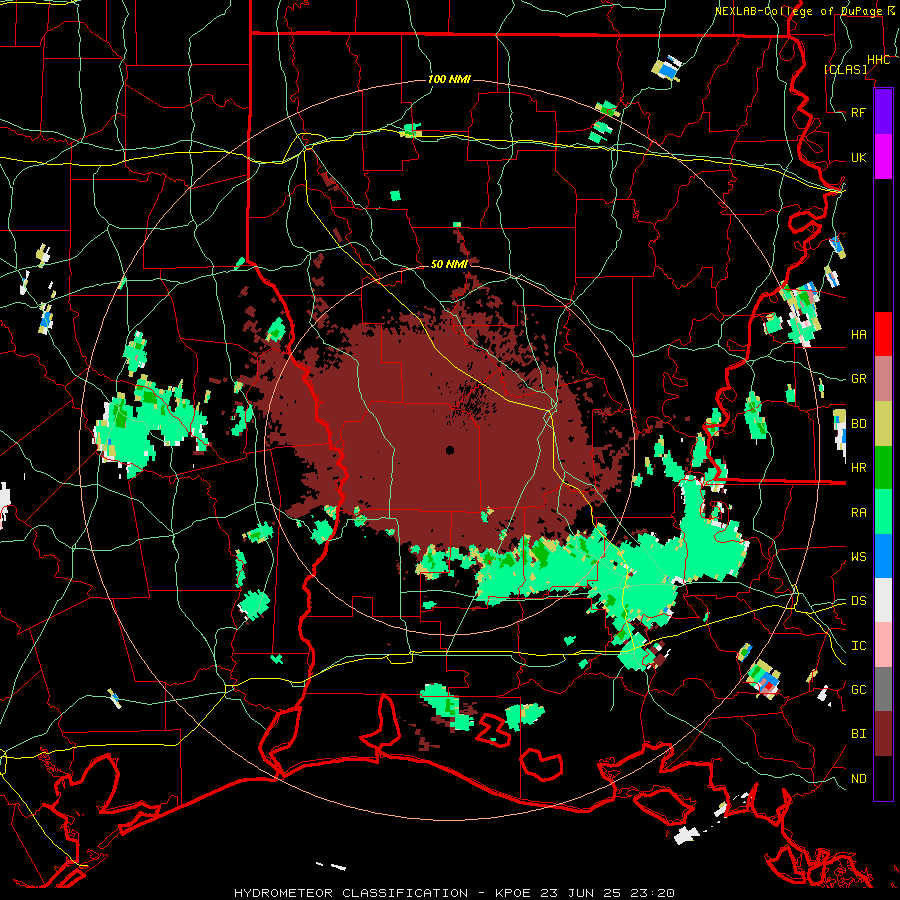Image resolution: width=900 pixels, height=900 pixels.
Task: Click the brown BI legend color swatch
Action: 883,734
